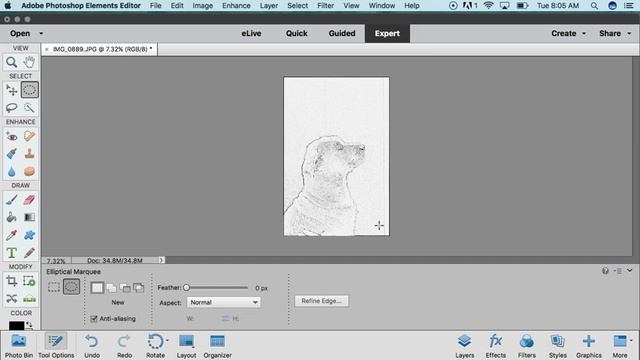This screenshot has width=640, height=360.
Task: Open the More panels dropdown arrow
Action: tap(631, 340)
